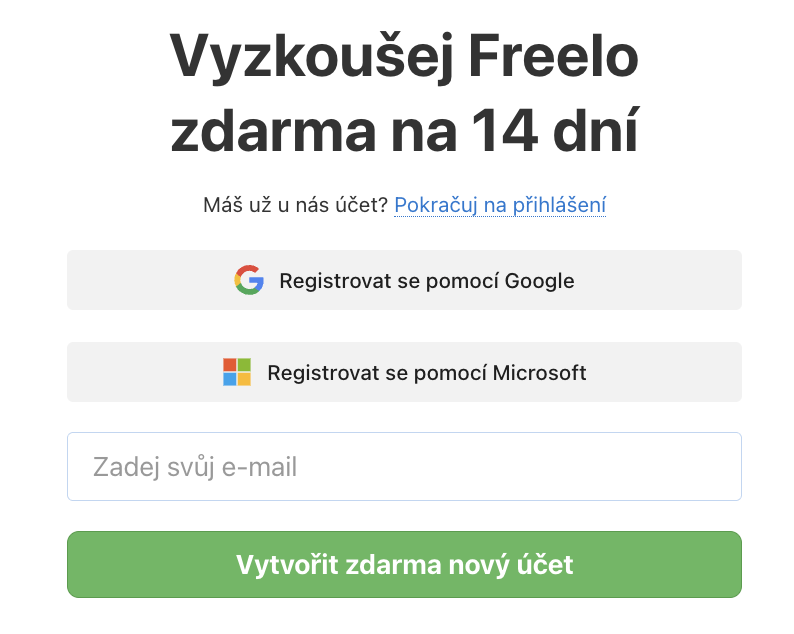This screenshot has height=634, width=794.
Task: Click the word "Freelo" in the heading
Action: [551, 57]
